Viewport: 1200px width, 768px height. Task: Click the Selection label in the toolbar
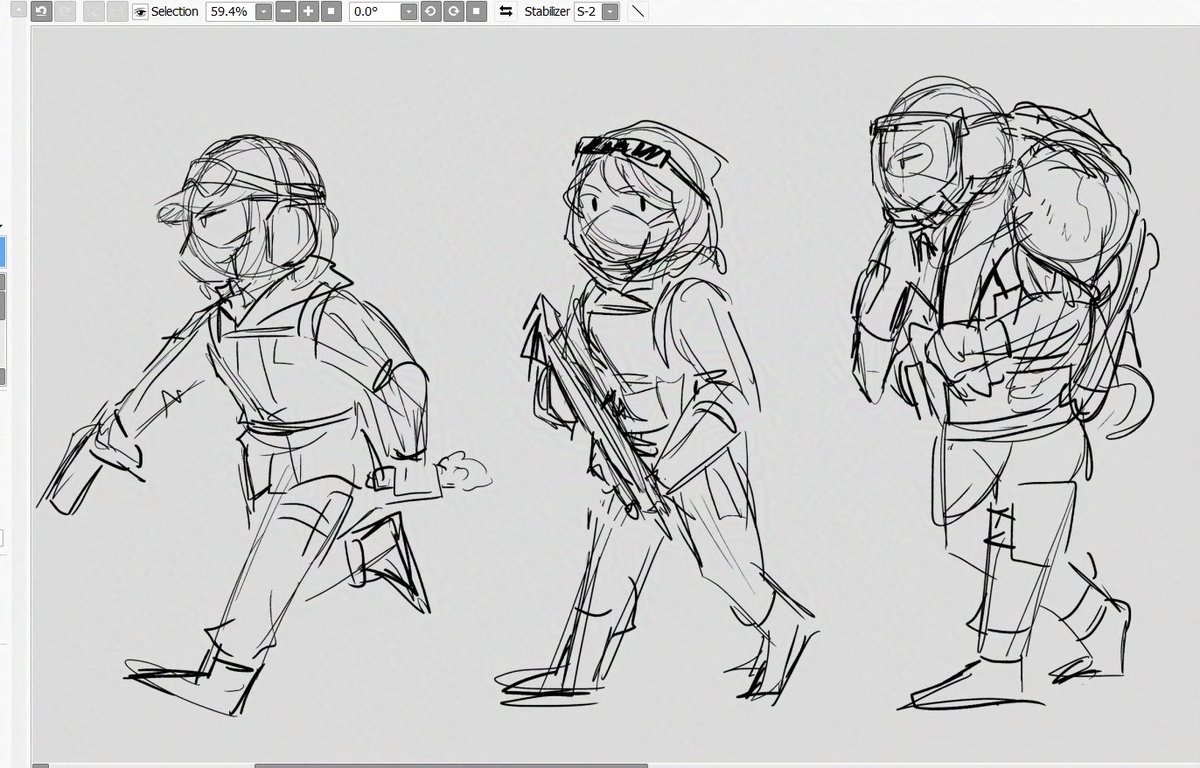point(174,12)
